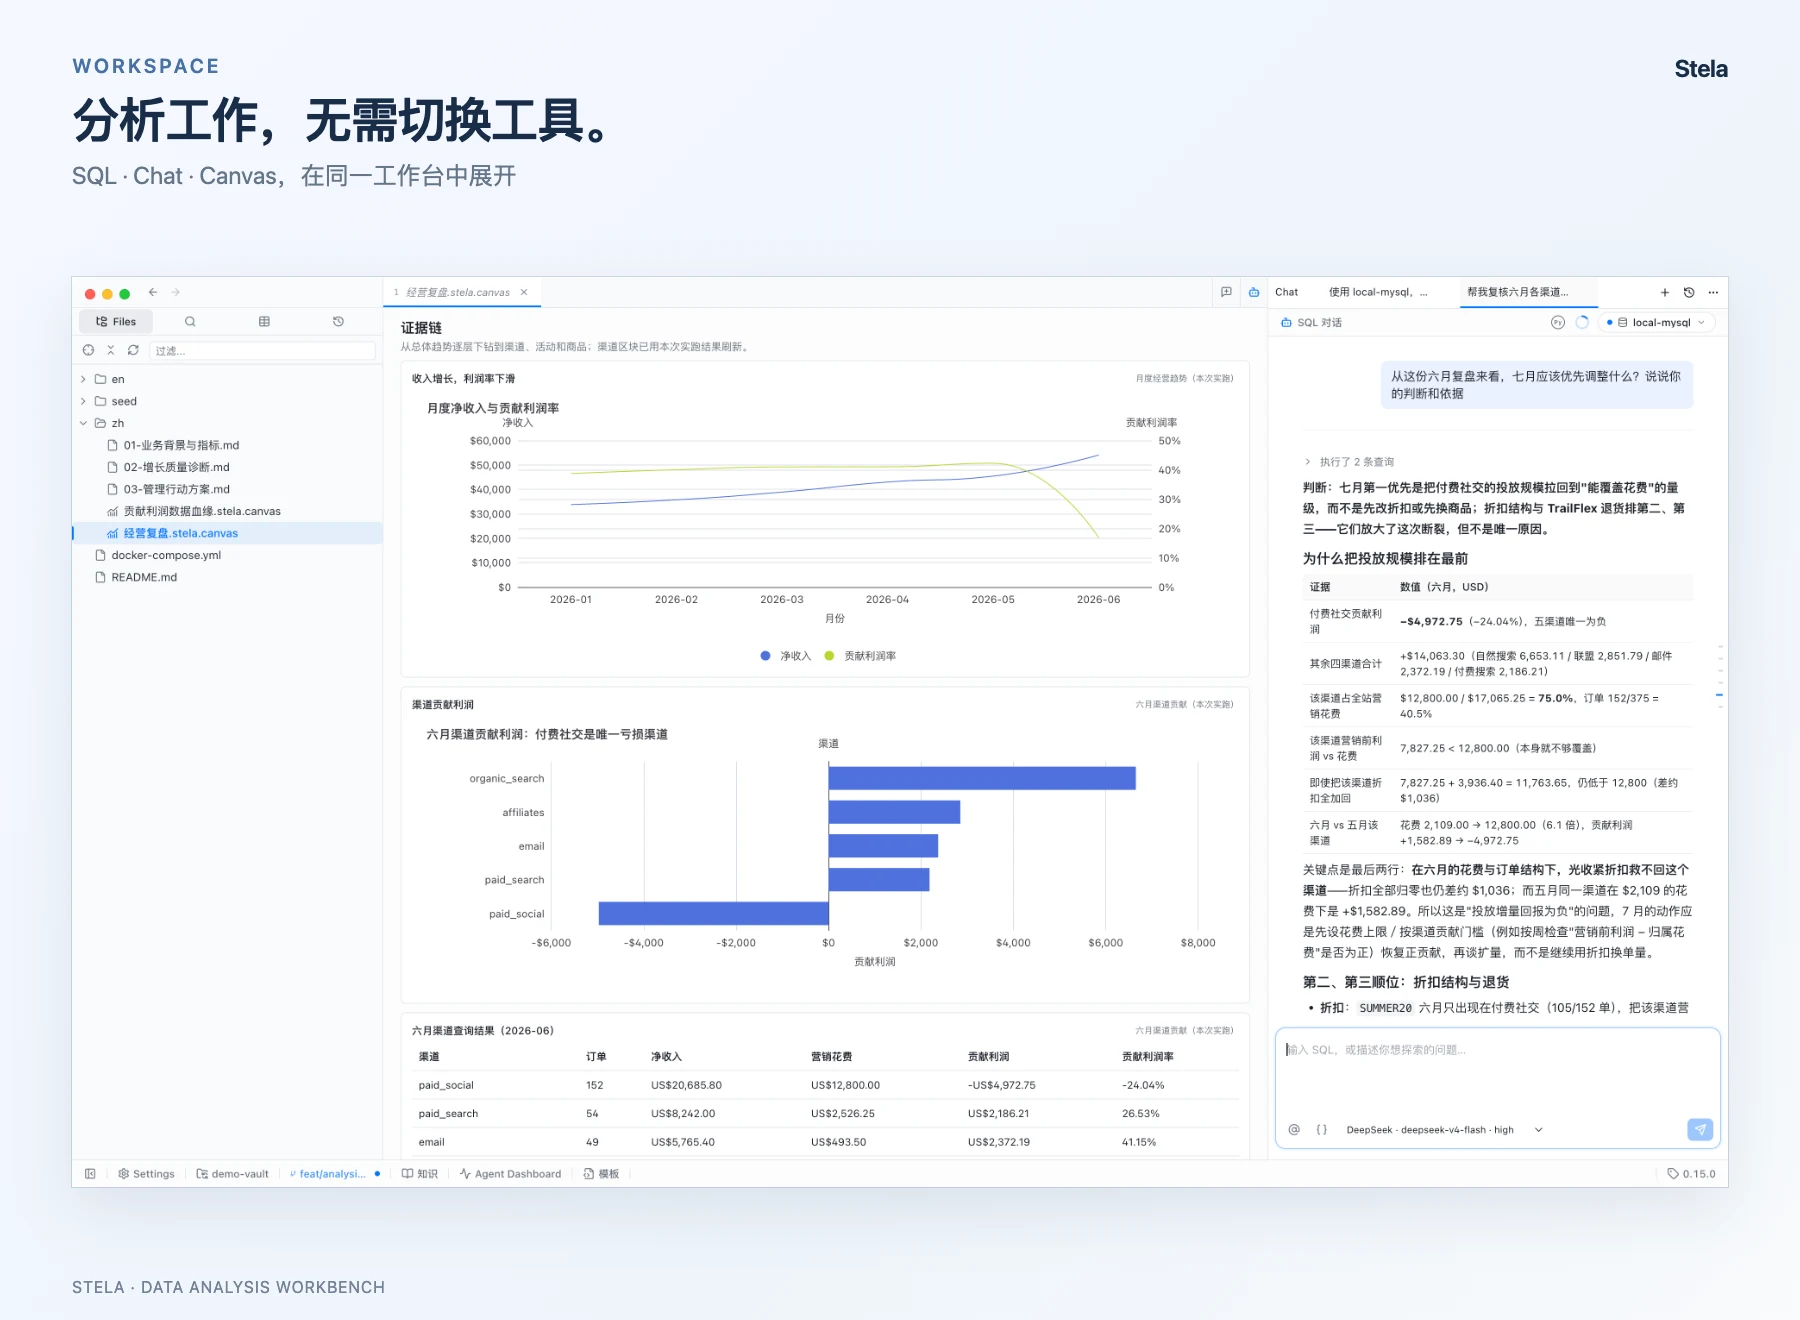
Task: Toggle the 贡献利润率 series in chart legend
Action: point(860,656)
